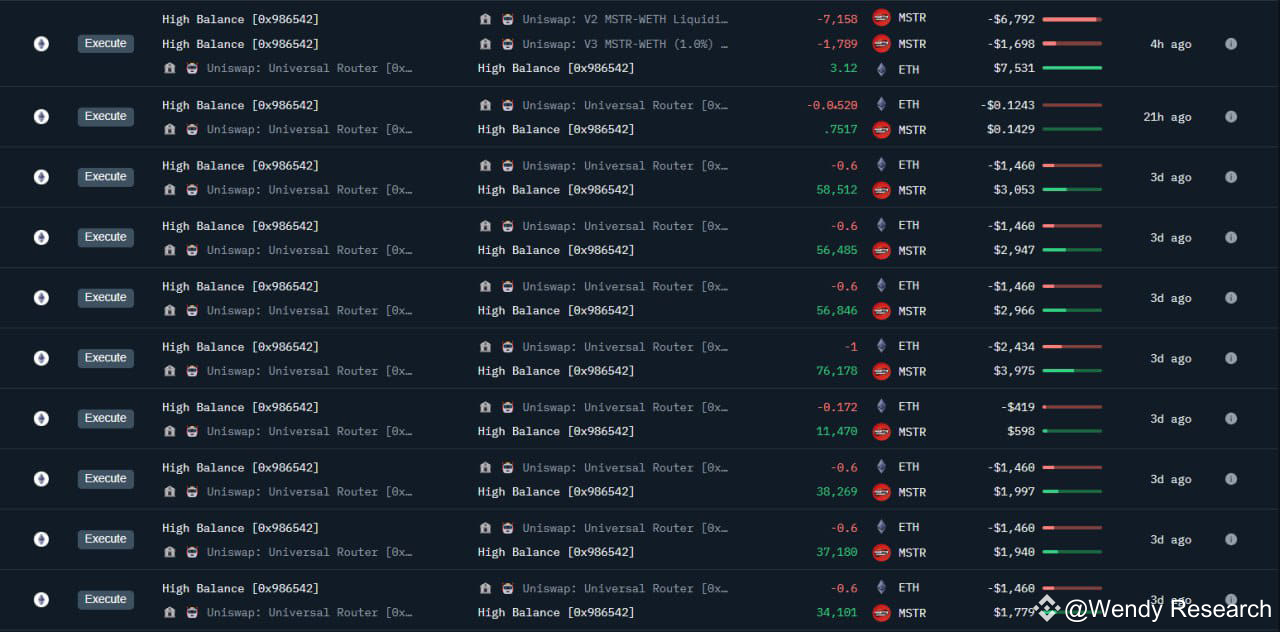Select the MSTR icon beside the 76,178 value
Image resolution: width=1280 pixels, height=632 pixels.
point(880,371)
